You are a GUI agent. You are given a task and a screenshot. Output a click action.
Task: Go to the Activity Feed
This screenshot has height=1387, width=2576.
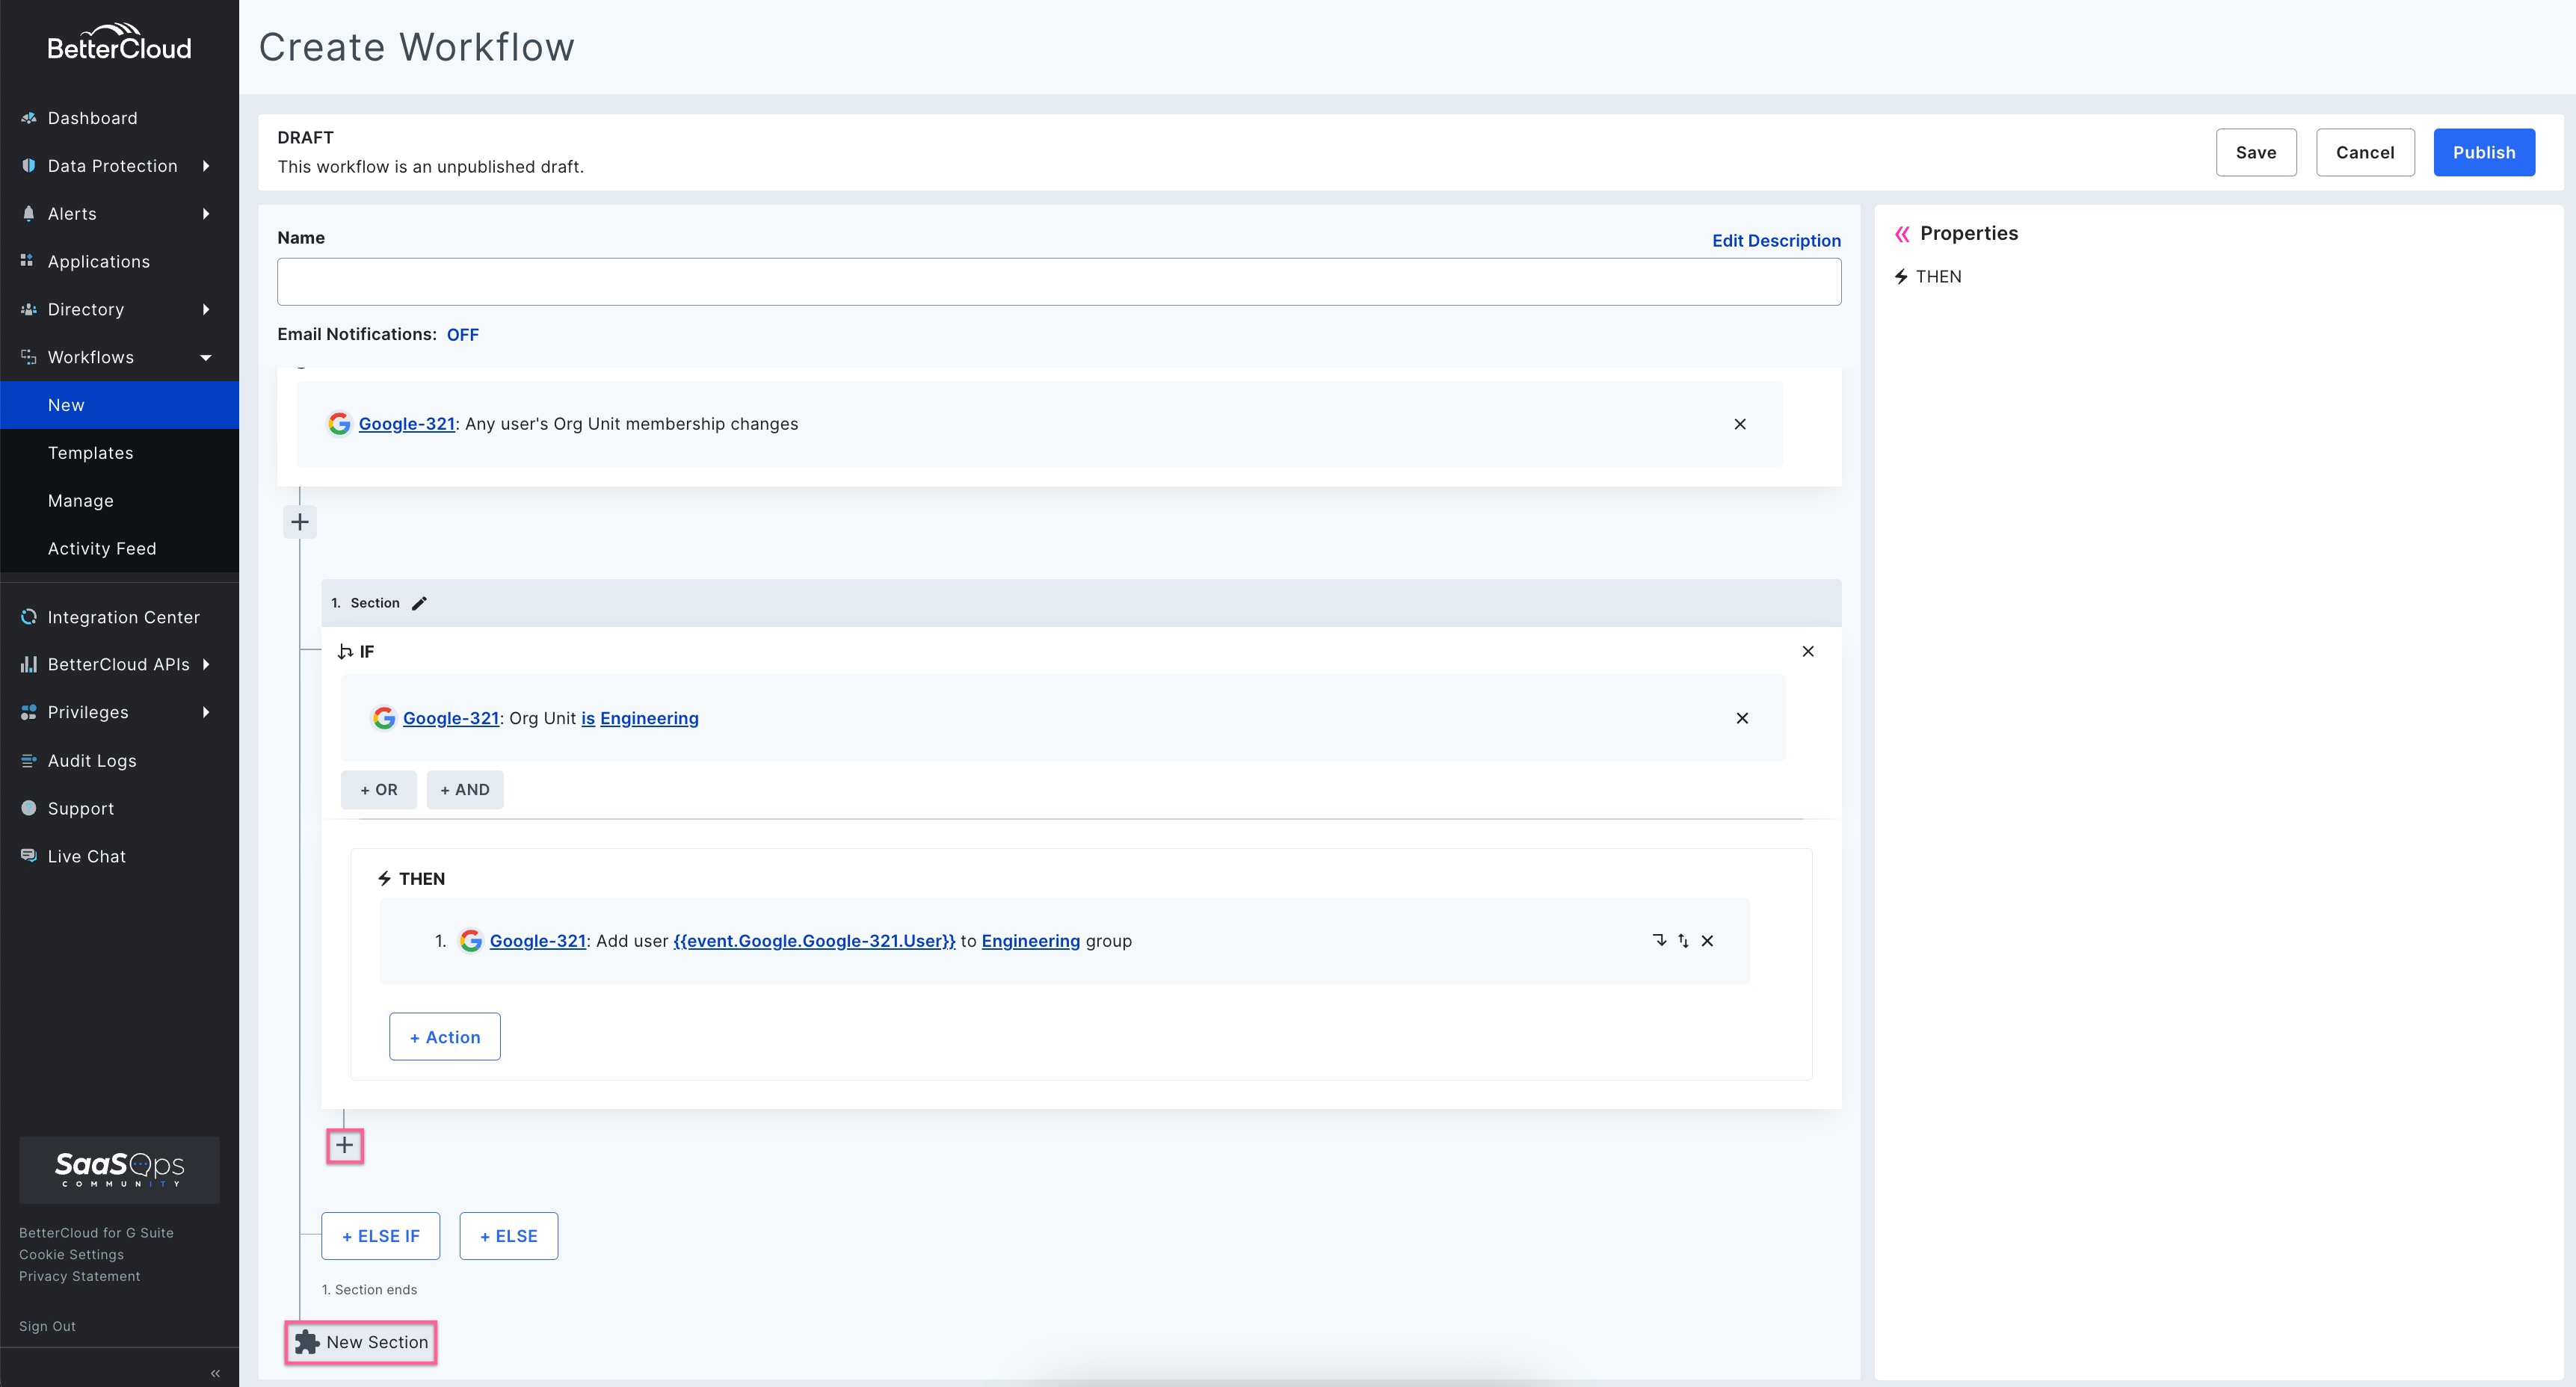tap(102, 549)
